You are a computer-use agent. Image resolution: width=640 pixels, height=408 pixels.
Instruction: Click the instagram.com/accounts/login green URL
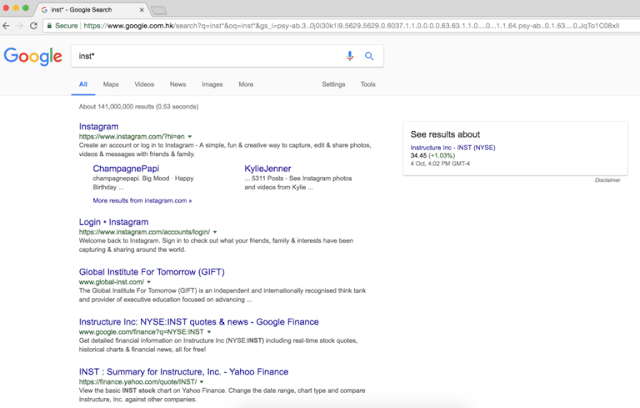coord(144,232)
